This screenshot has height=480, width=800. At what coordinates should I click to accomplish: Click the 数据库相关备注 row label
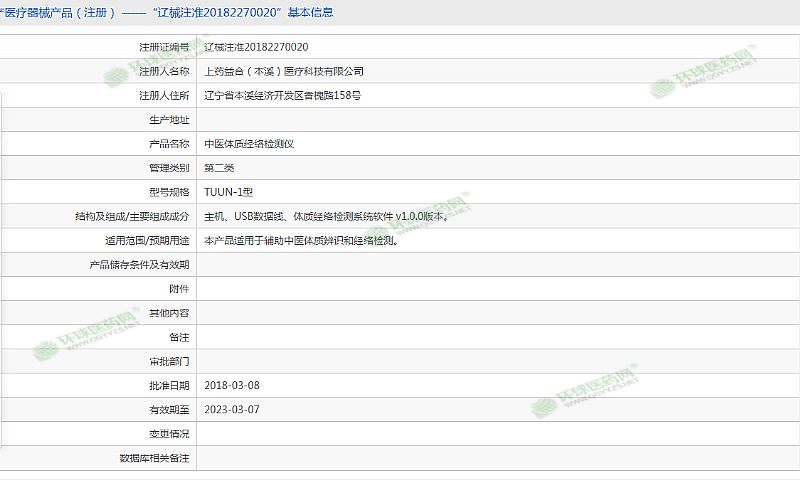[154, 457]
